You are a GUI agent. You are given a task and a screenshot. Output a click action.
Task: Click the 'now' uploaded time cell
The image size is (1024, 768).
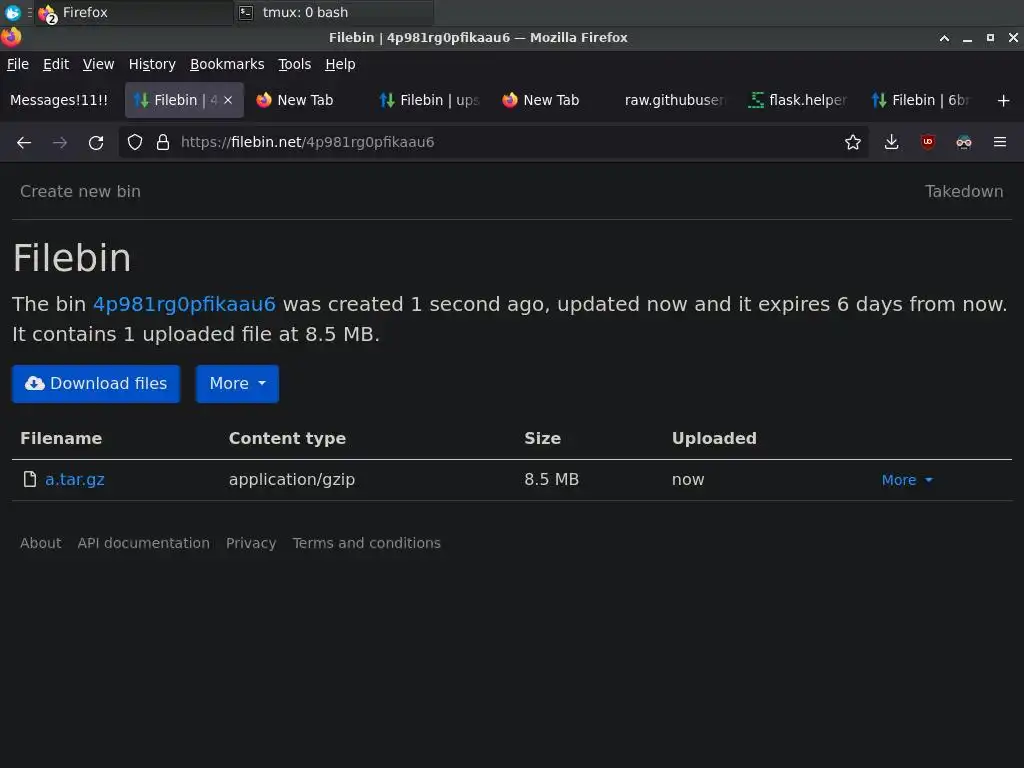(688, 479)
